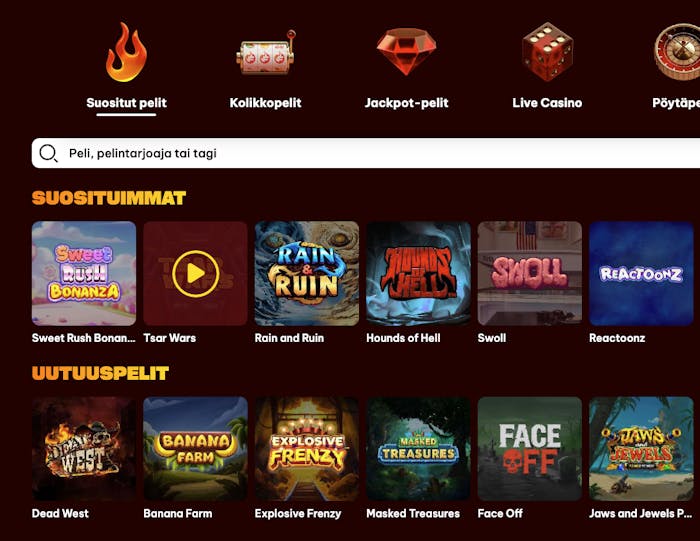The height and width of the screenshot is (541, 700).
Task: Focus the Peli, pelintarjoaja tai tagi search field
Action: click(x=366, y=153)
